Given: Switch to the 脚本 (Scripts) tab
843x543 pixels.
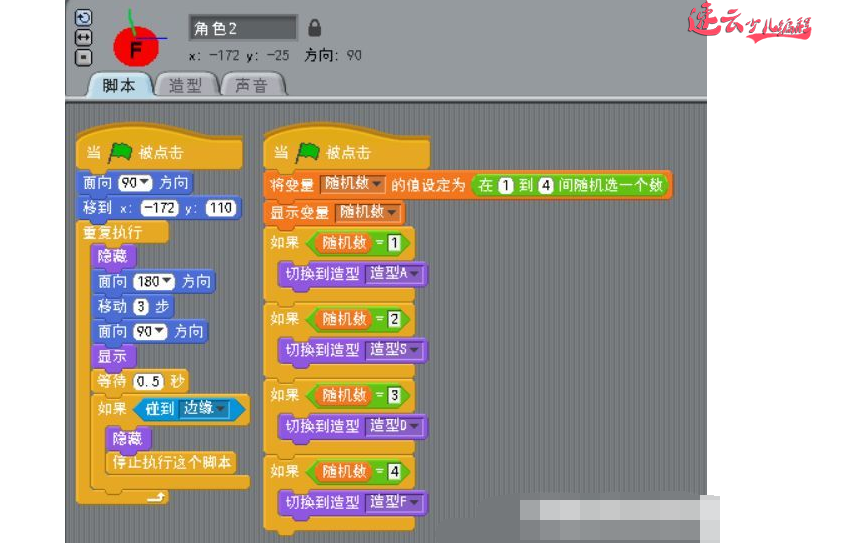Looking at the screenshot, I should (119, 85).
